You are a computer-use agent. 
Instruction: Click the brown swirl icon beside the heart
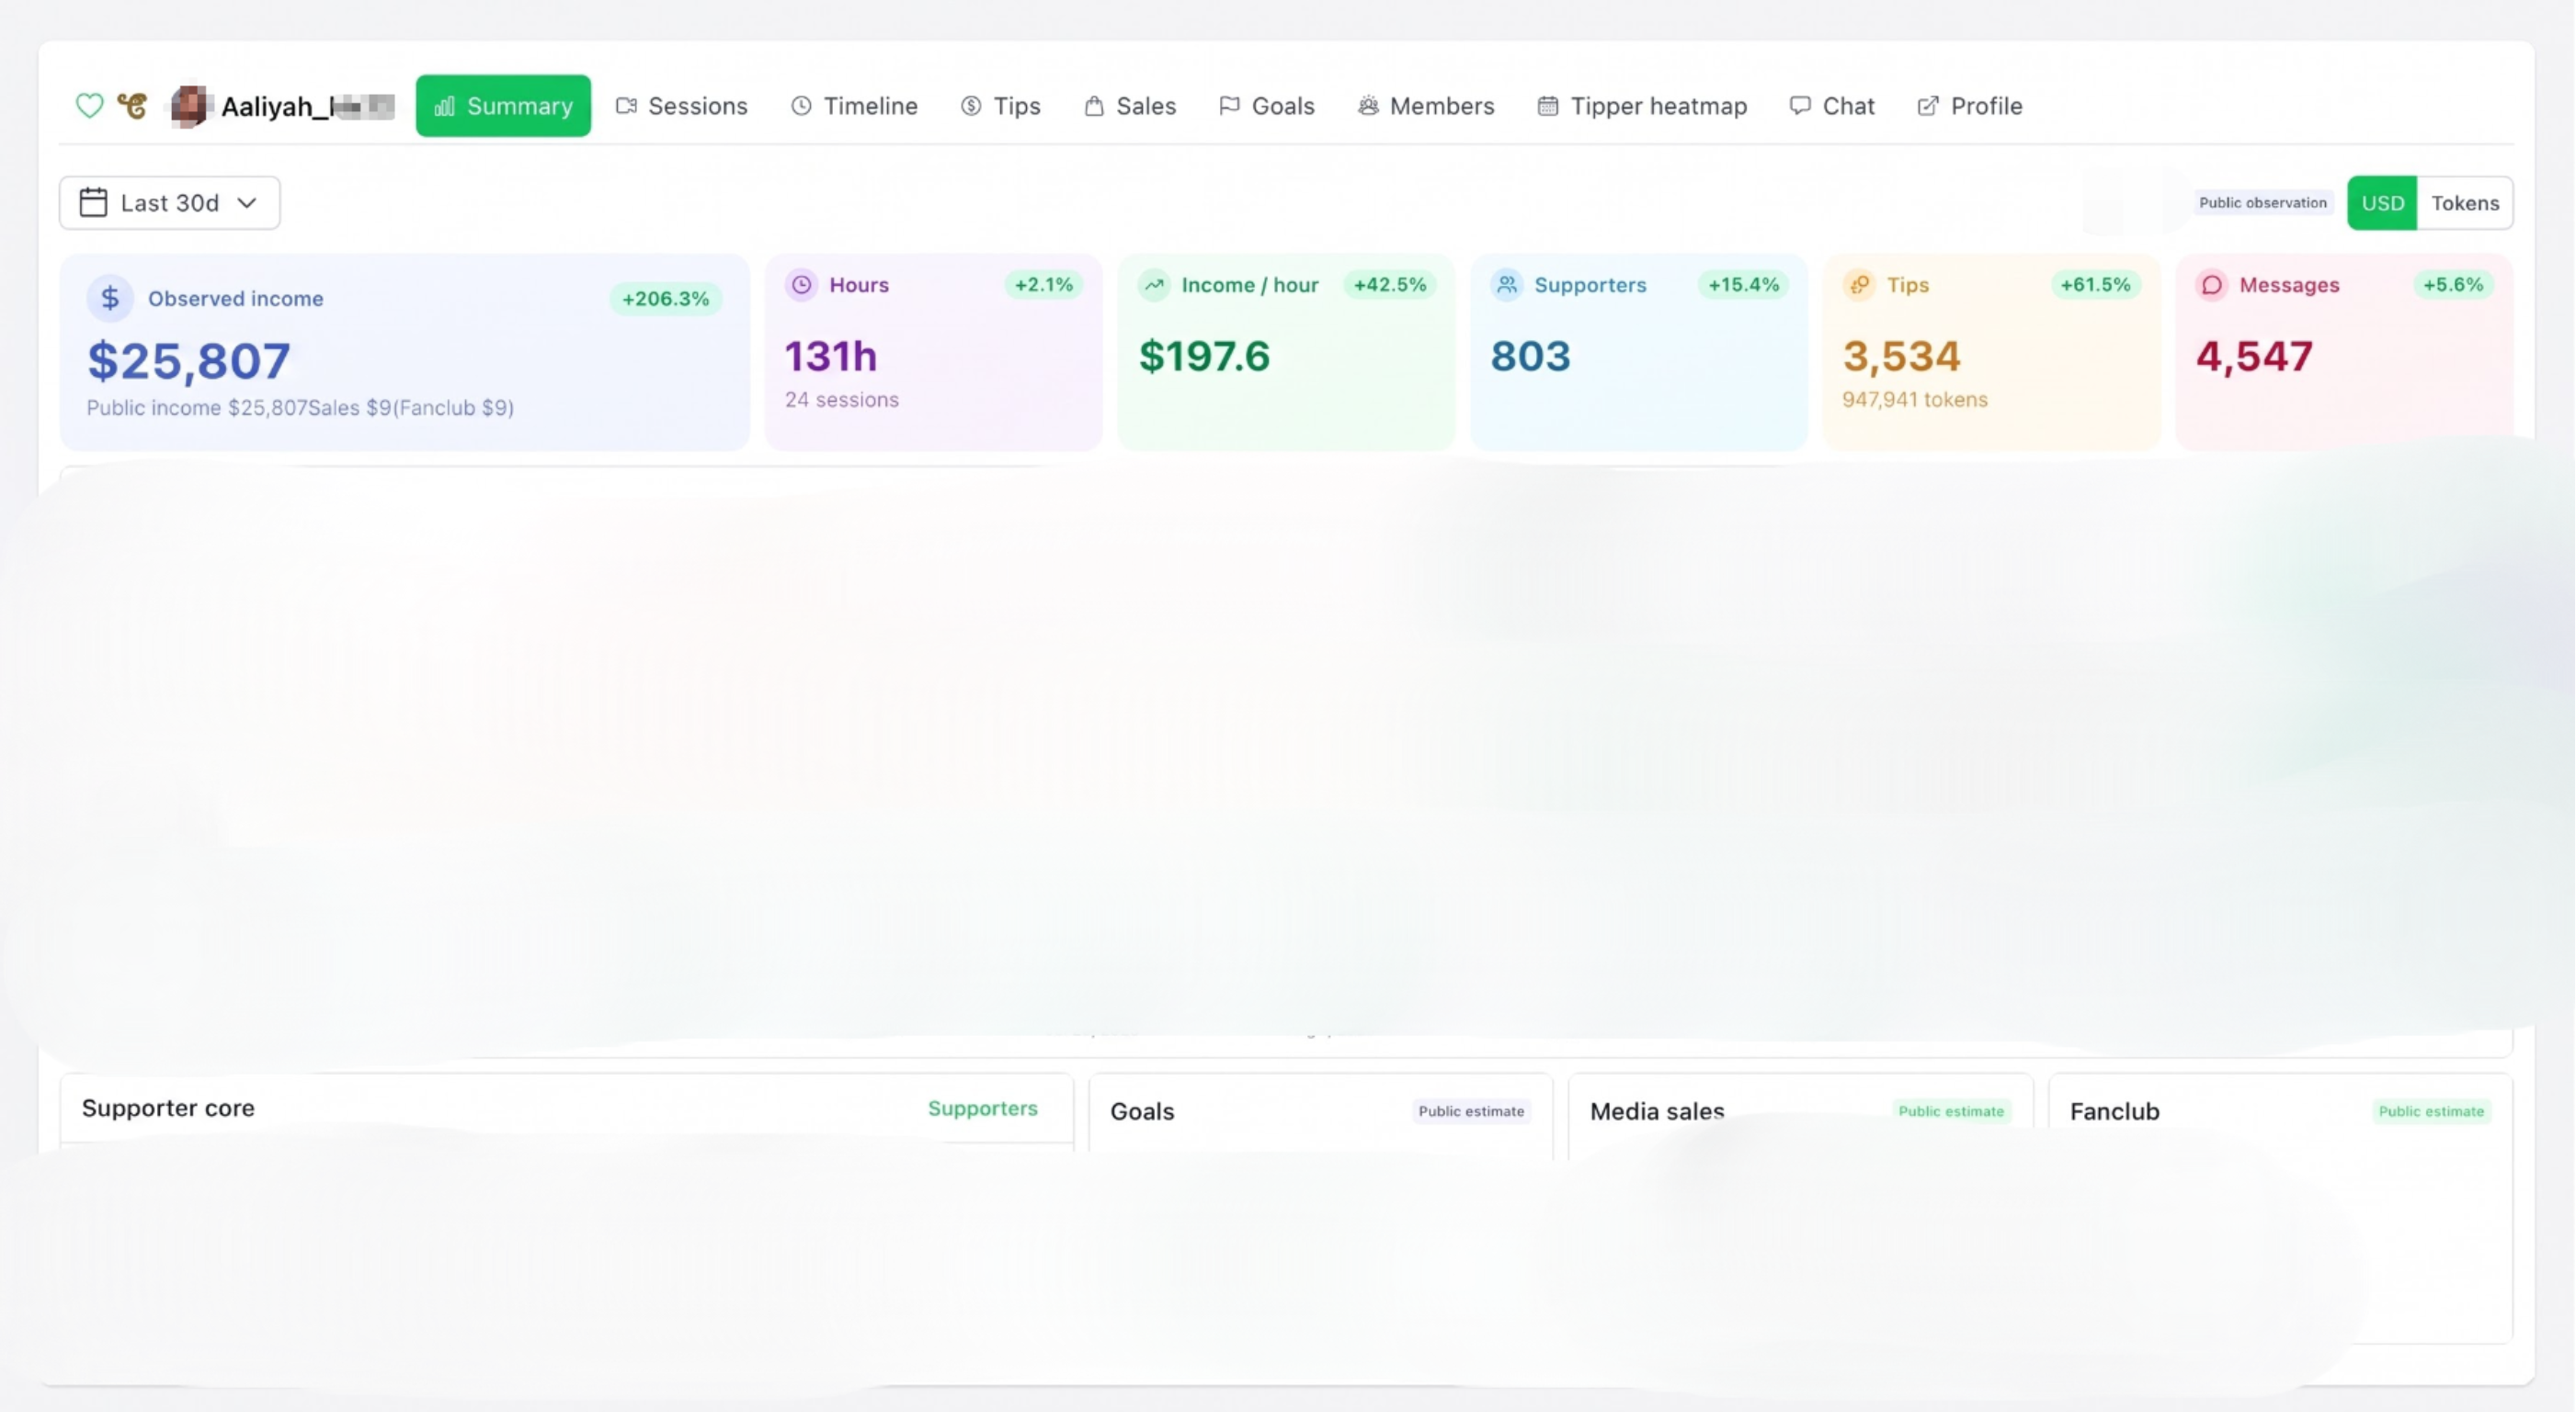click(132, 105)
